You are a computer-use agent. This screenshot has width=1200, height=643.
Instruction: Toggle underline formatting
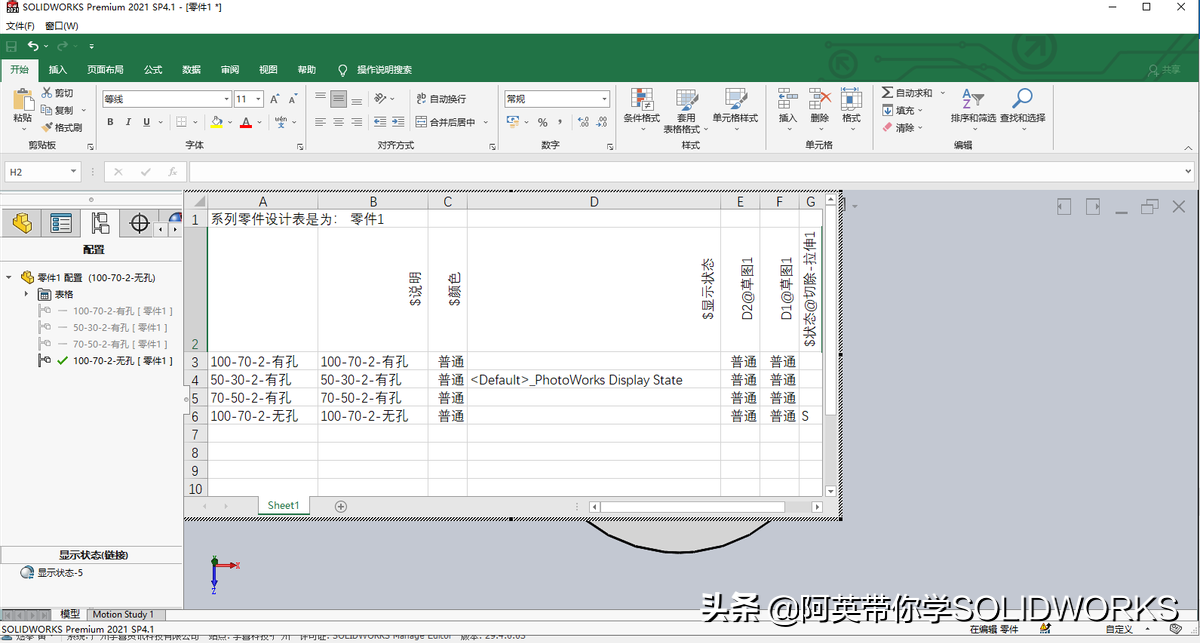coord(146,122)
